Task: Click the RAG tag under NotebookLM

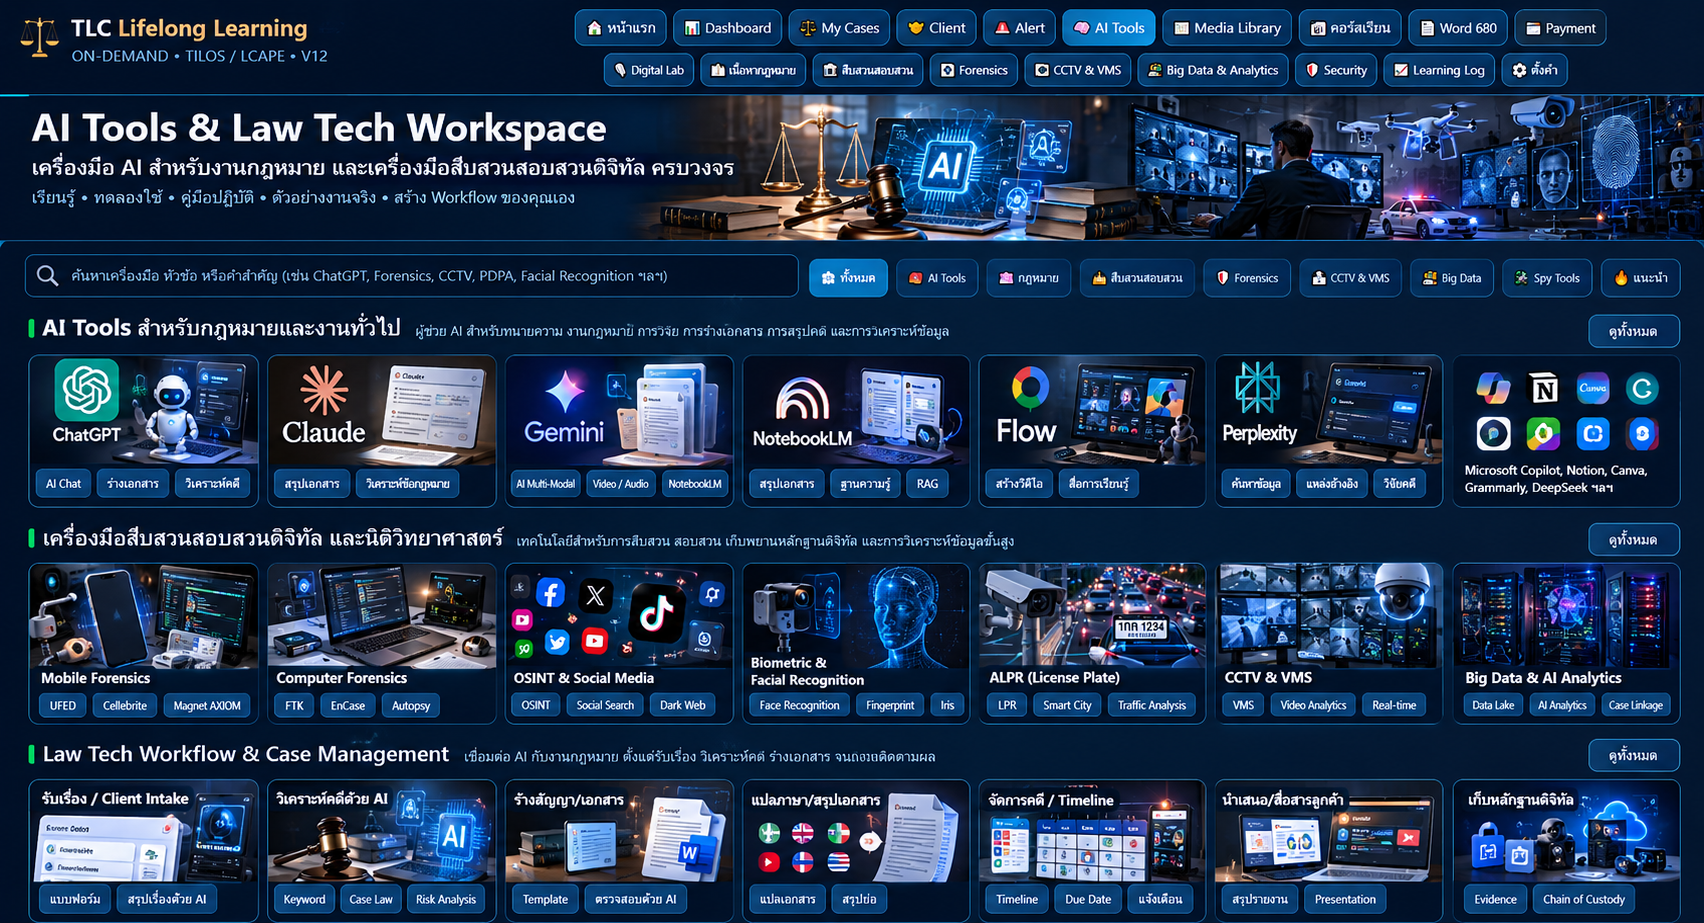Action: (927, 483)
